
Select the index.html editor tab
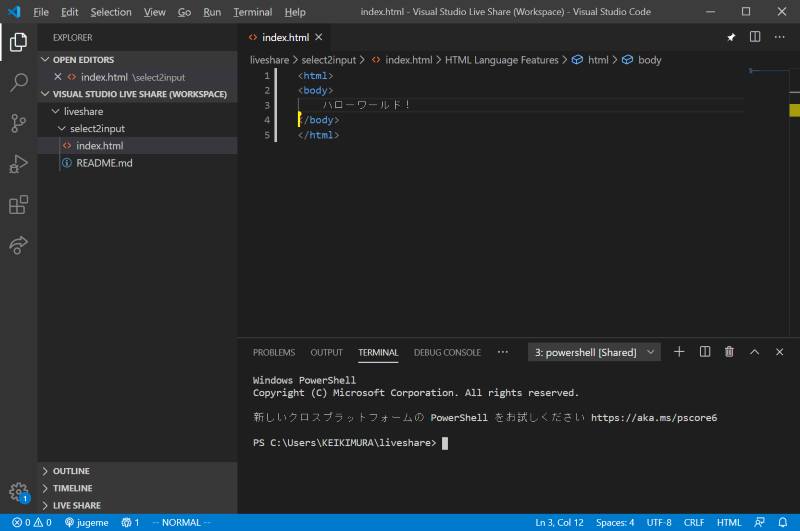(x=285, y=37)
